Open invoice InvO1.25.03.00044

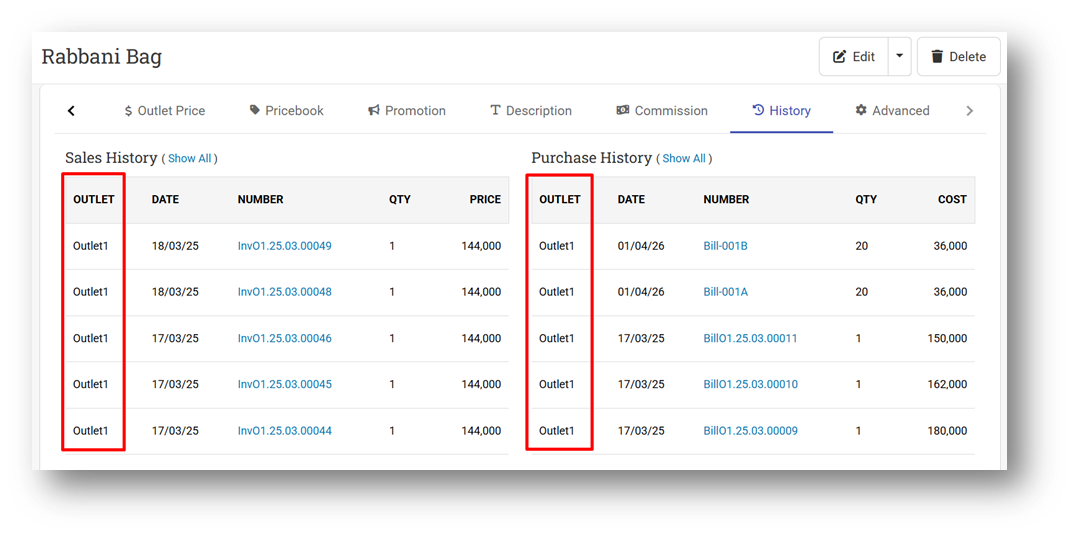[x=284, y=431]
